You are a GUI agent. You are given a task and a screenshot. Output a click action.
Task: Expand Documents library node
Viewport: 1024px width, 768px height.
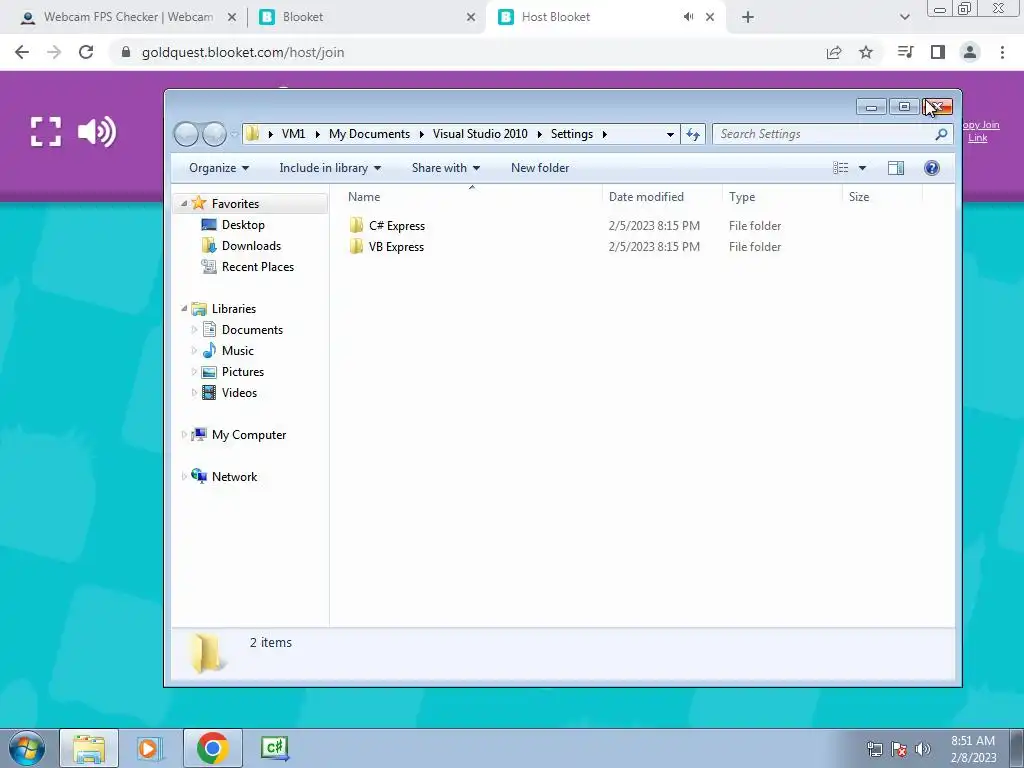tap(194, 330)
